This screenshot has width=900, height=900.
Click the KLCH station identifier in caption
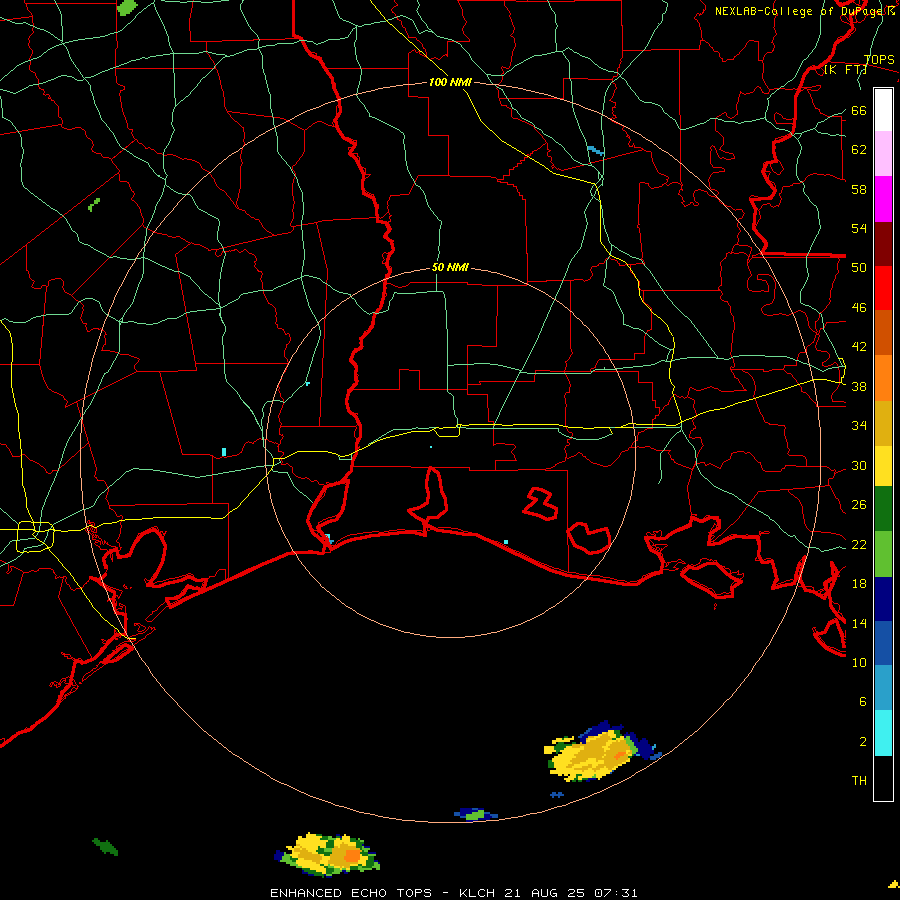click(478, 893)
